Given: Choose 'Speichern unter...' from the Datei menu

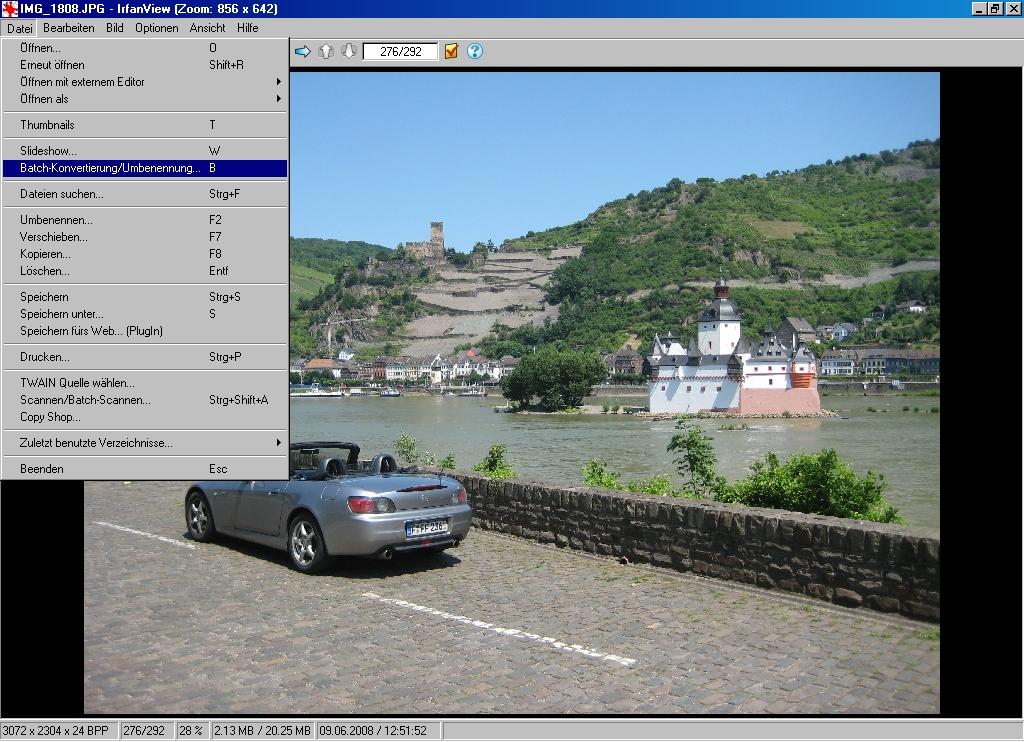Looking at the screenshot, I should coord(62,314).
